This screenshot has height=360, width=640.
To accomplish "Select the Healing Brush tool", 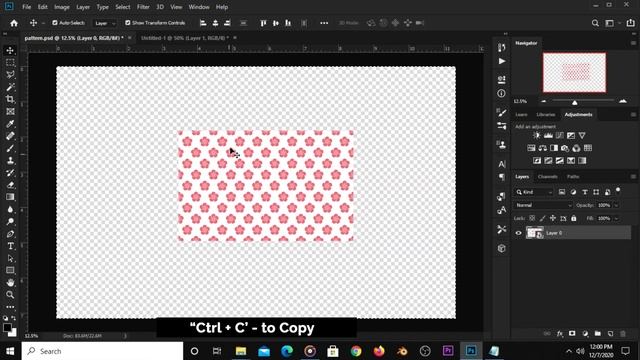I will coord(10,136).
